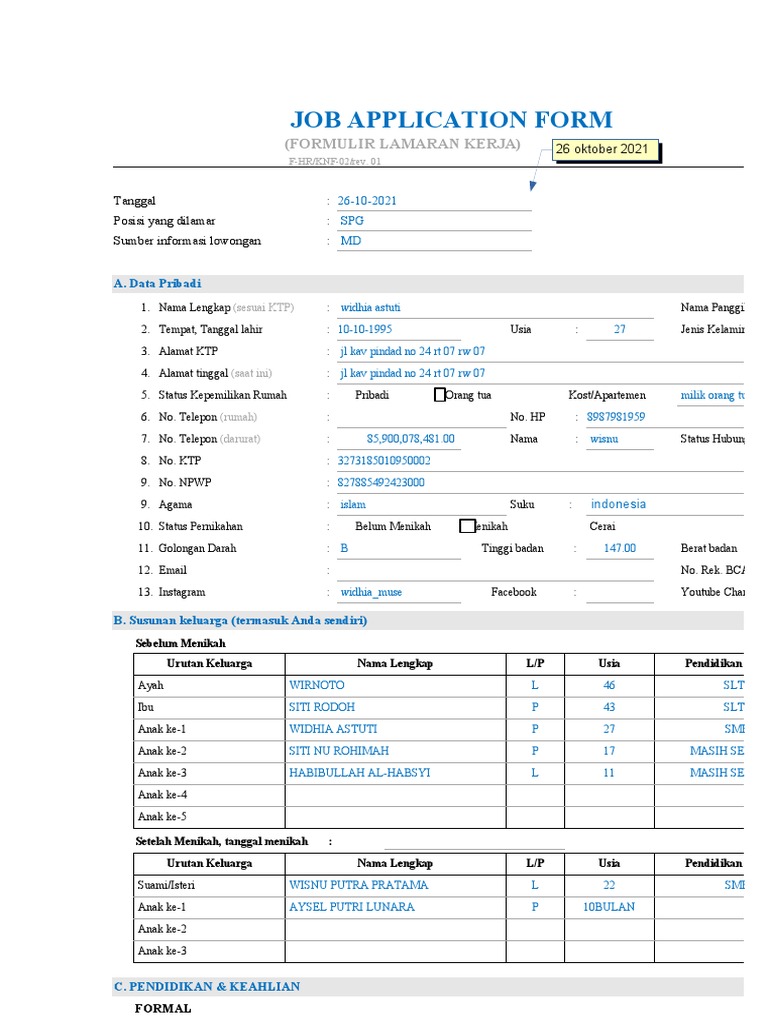Click the Usia value 27 in Data Pribadi
Image resolution: width=768 pixels, height=1024 pixels.
620,330
